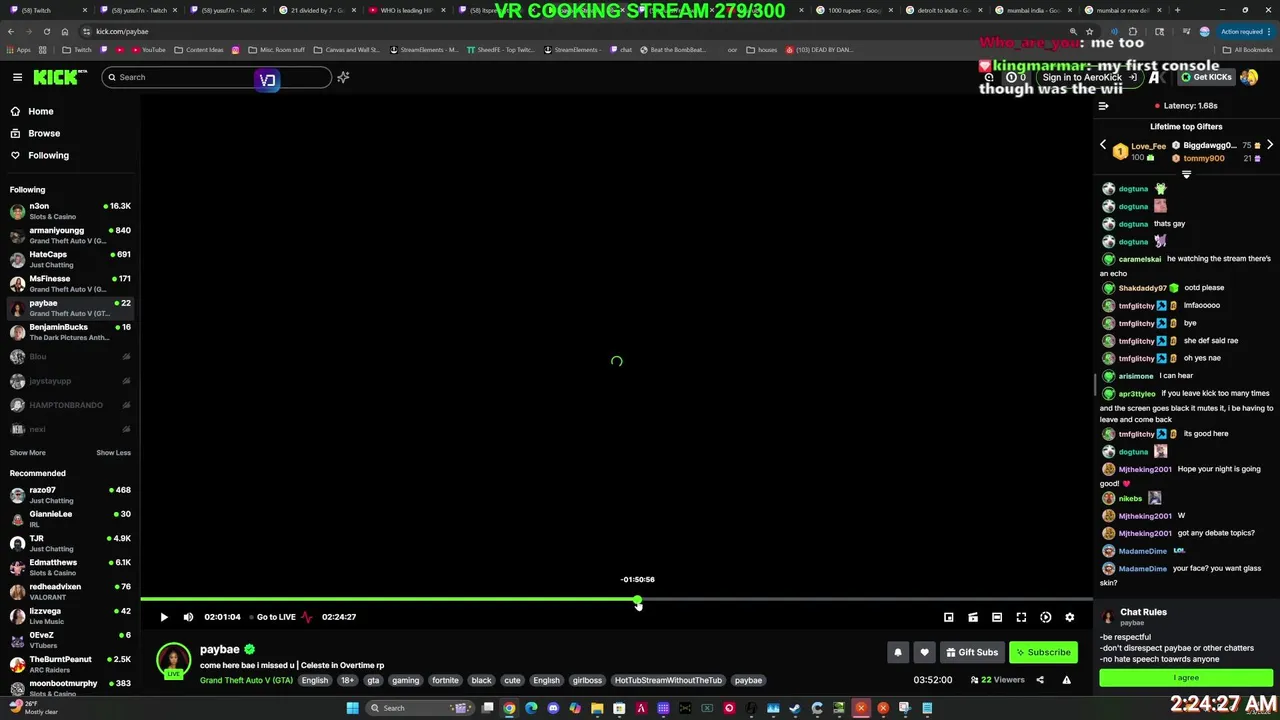
Task: Open Love_Fee top gifter profile
Action: point(1148,146)
